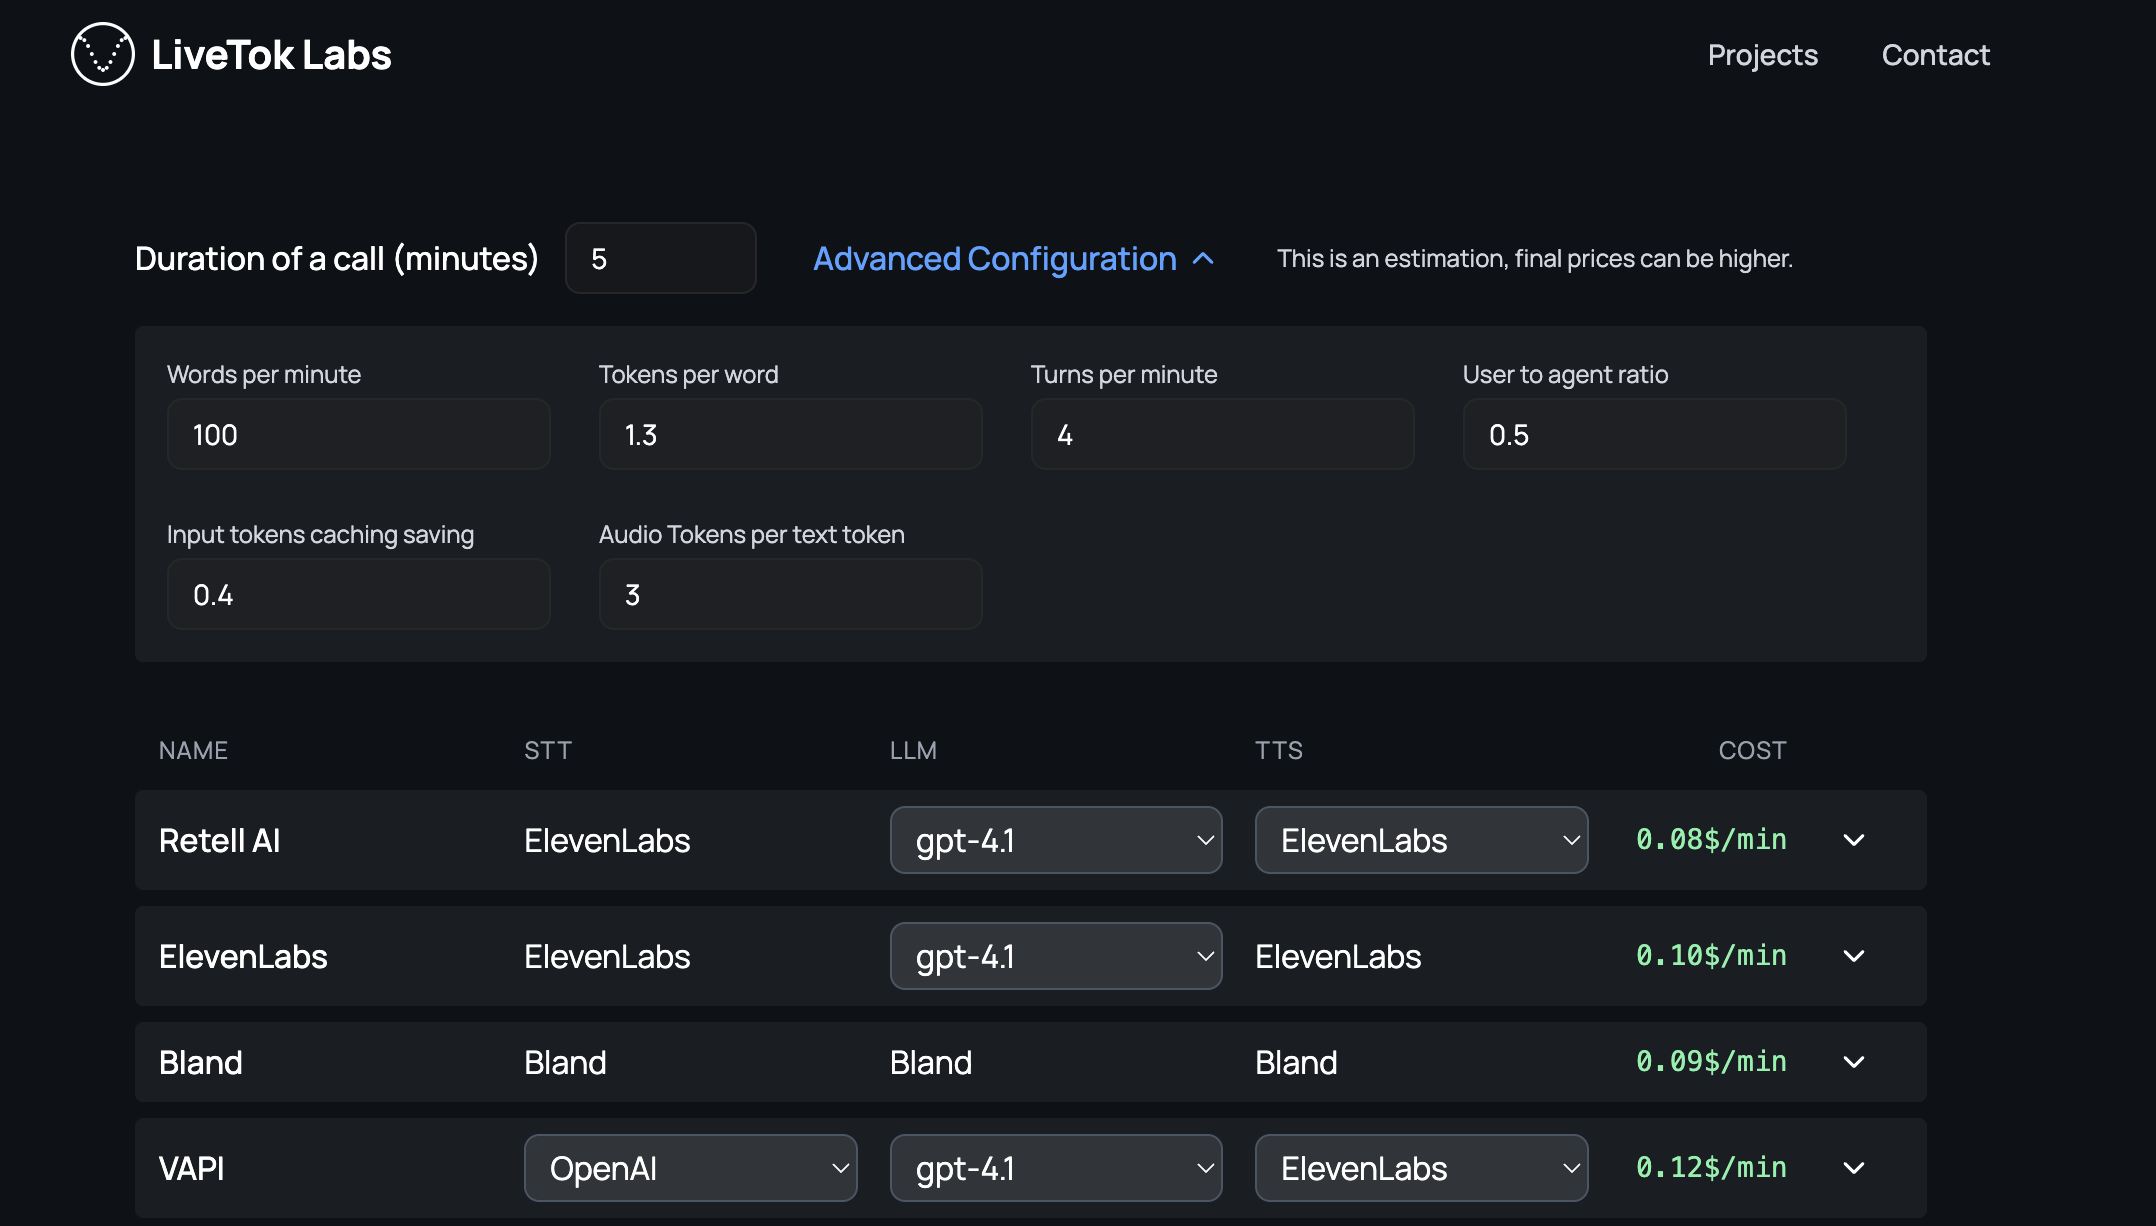
Task: Open the VAPI STT OpenAI dropdown
Action: [690, 1168]
